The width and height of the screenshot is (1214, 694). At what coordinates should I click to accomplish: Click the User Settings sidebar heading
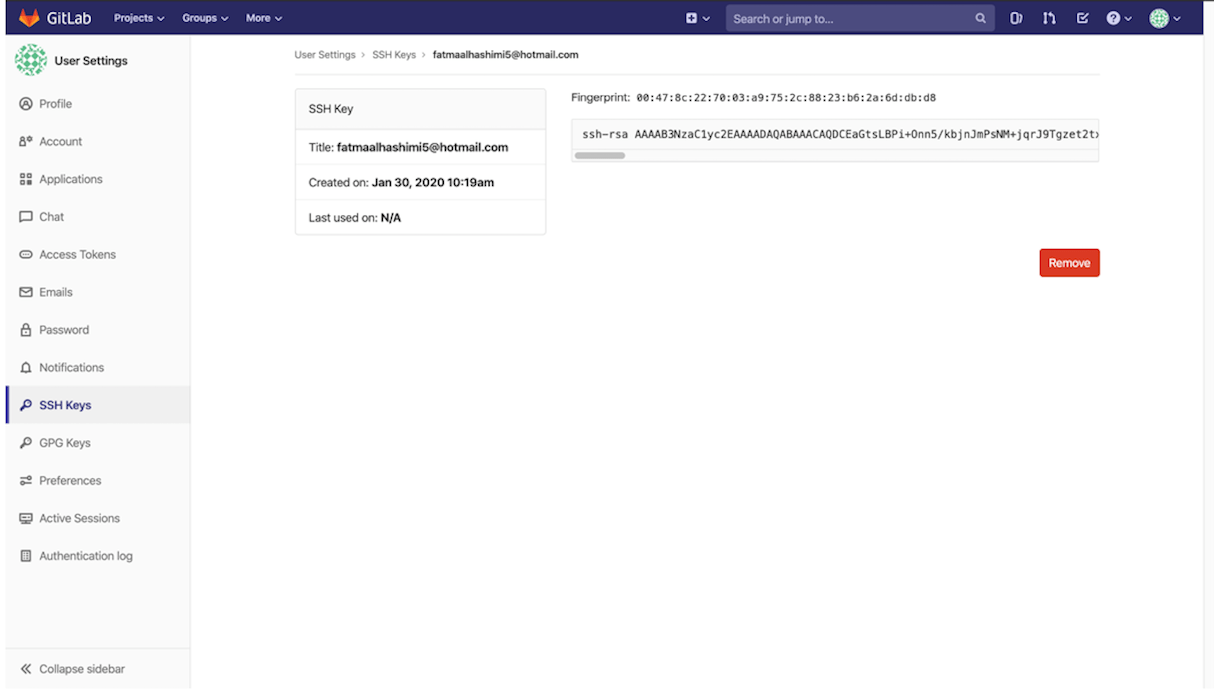[x=91, y=61]
